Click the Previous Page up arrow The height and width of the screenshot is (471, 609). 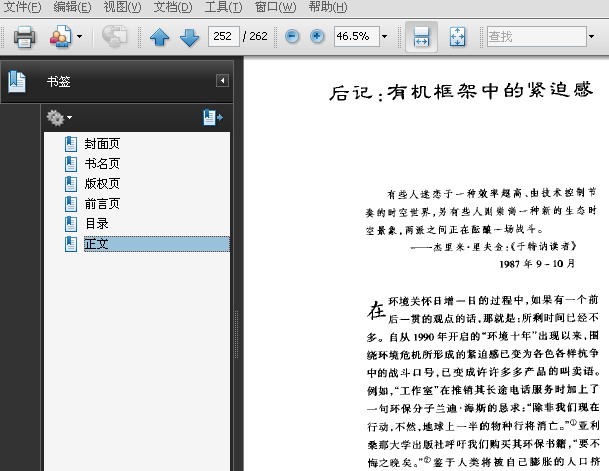pos(159,38)
